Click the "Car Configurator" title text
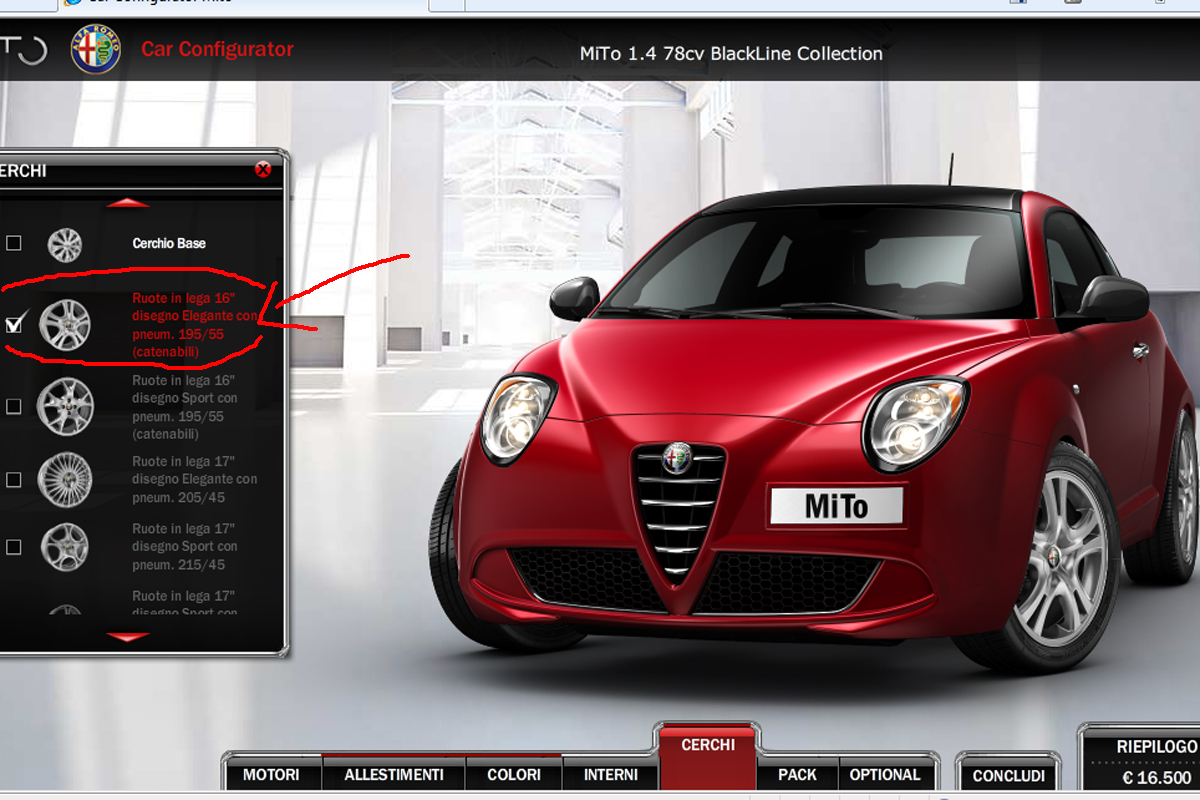 (x=217, y=49)
